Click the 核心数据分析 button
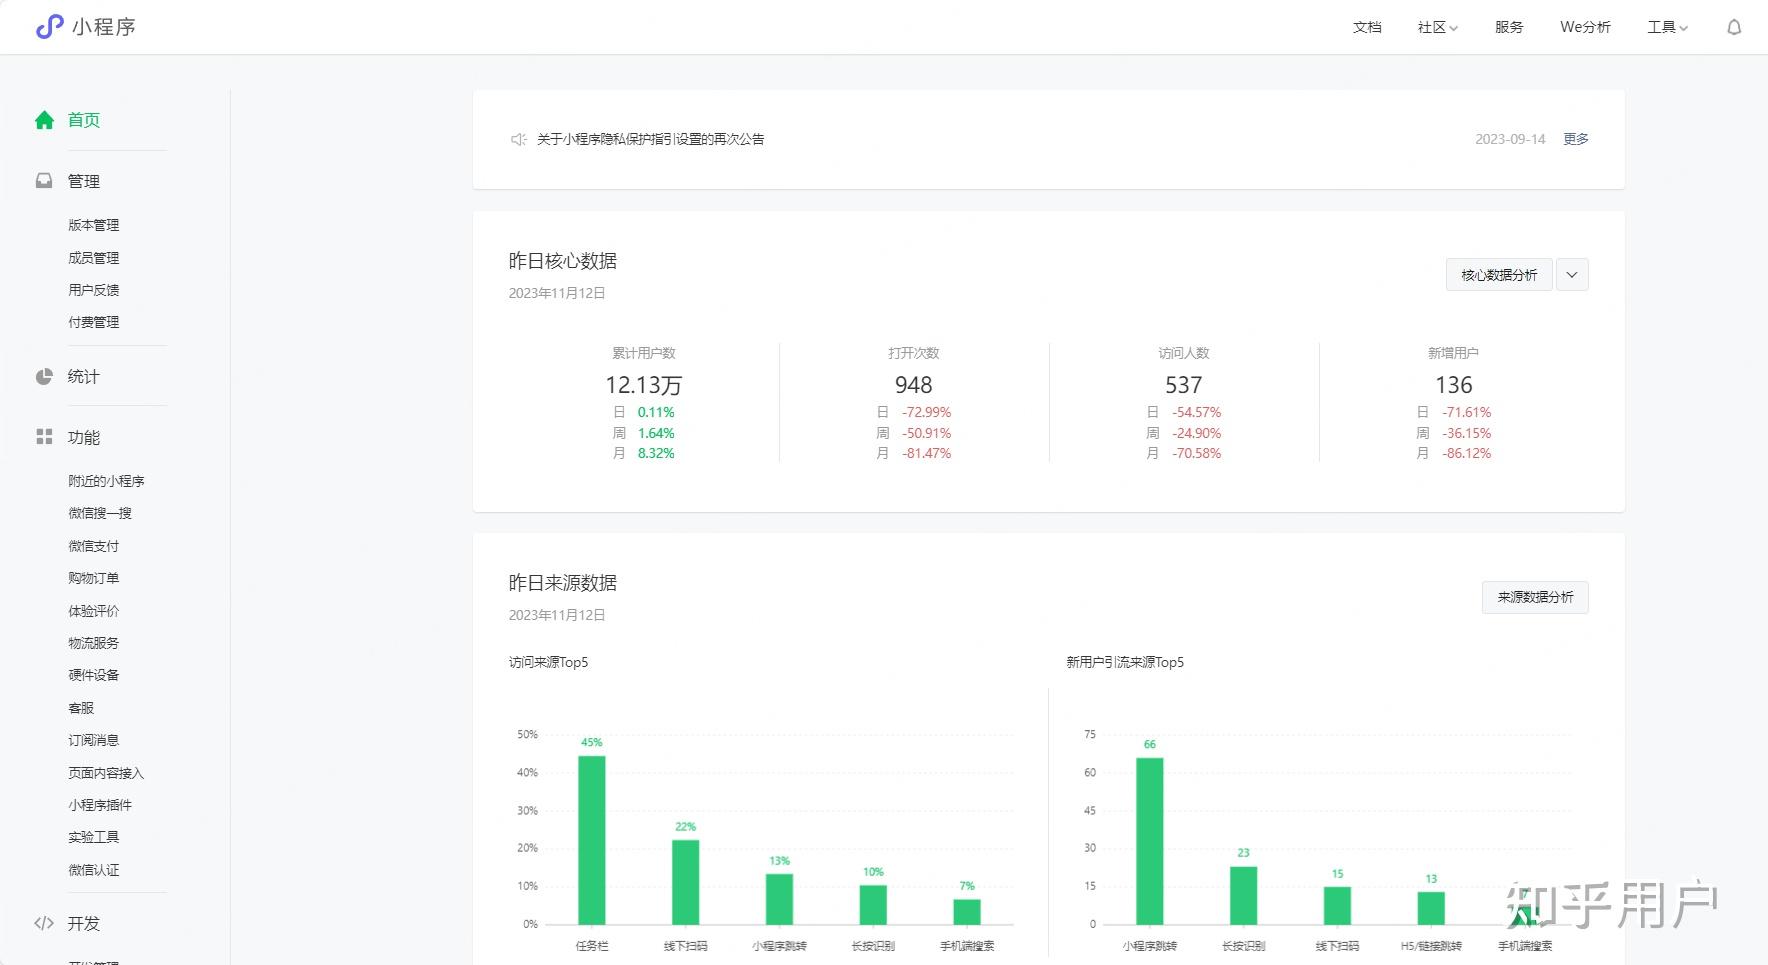This screenshot has width=1768, height=965. tap(1499, 275)
